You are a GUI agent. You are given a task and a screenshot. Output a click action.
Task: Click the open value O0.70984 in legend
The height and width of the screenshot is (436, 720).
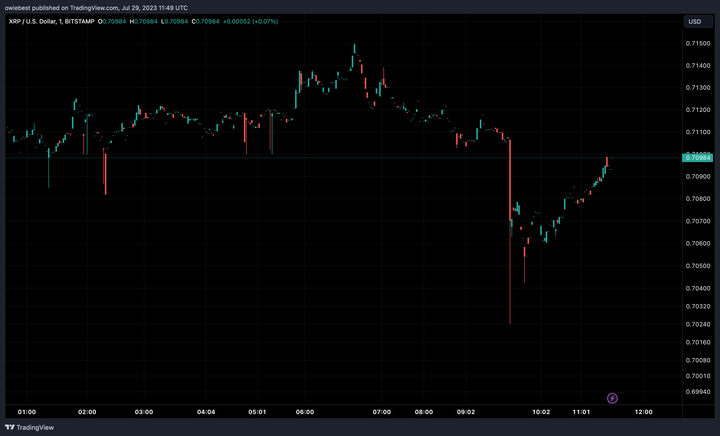point(112,22)
